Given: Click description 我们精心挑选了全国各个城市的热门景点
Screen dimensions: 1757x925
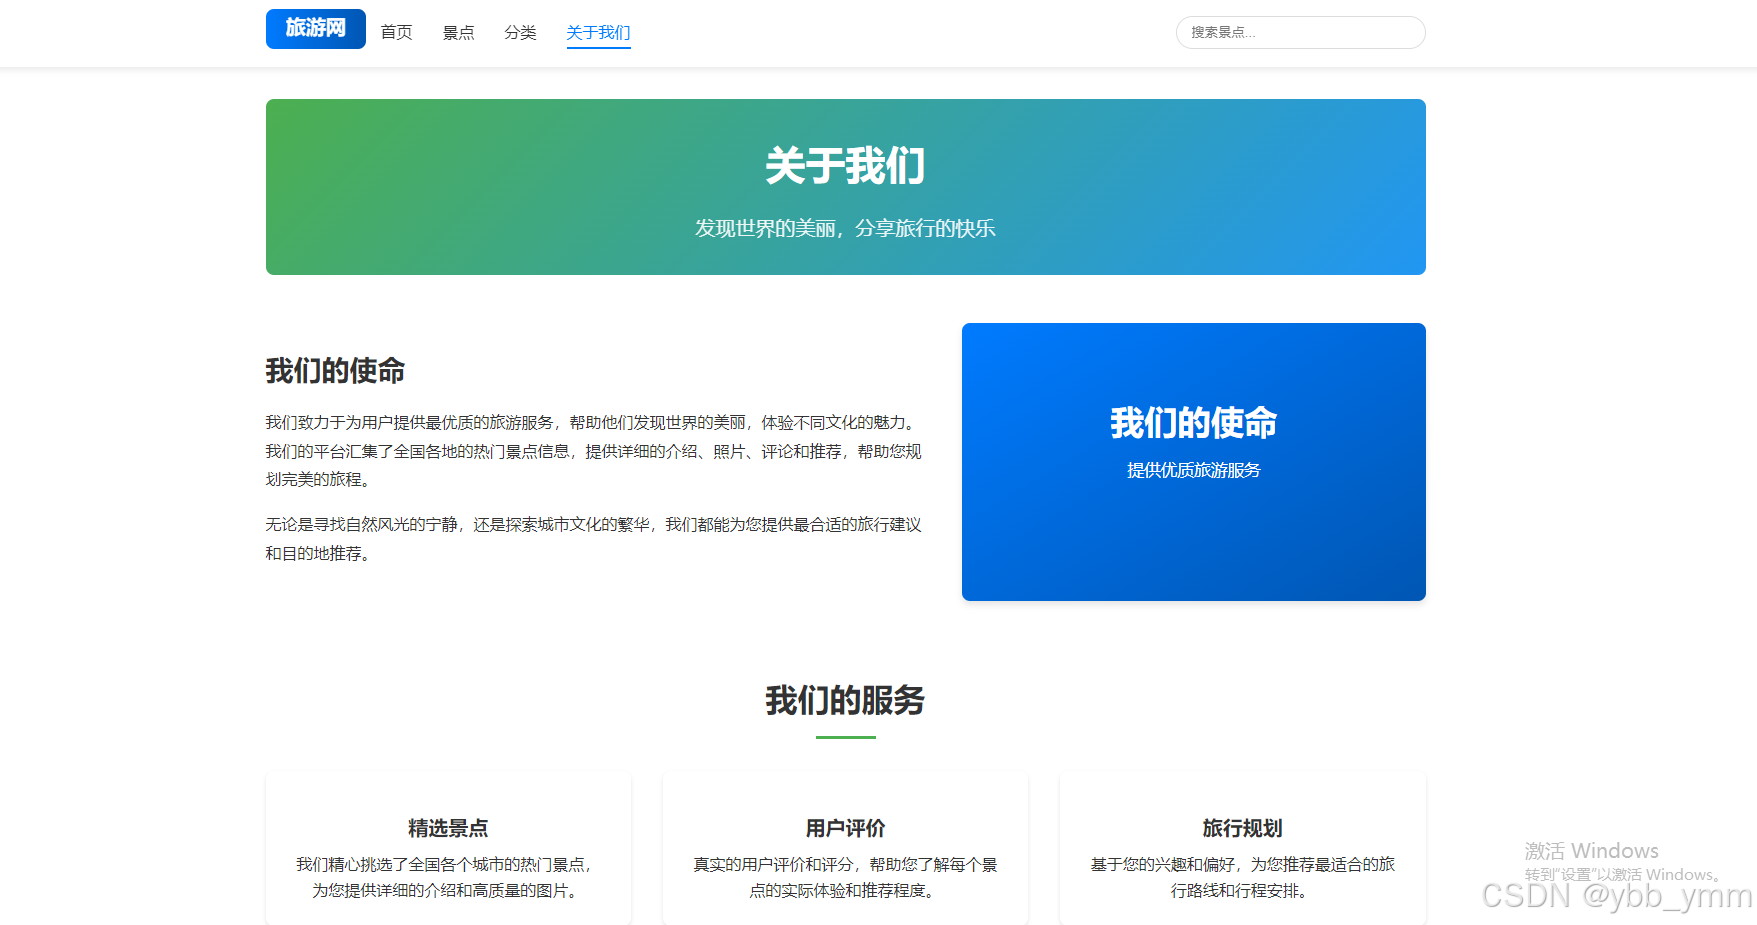Looking at the screenshot, I should tap(448, 877).
